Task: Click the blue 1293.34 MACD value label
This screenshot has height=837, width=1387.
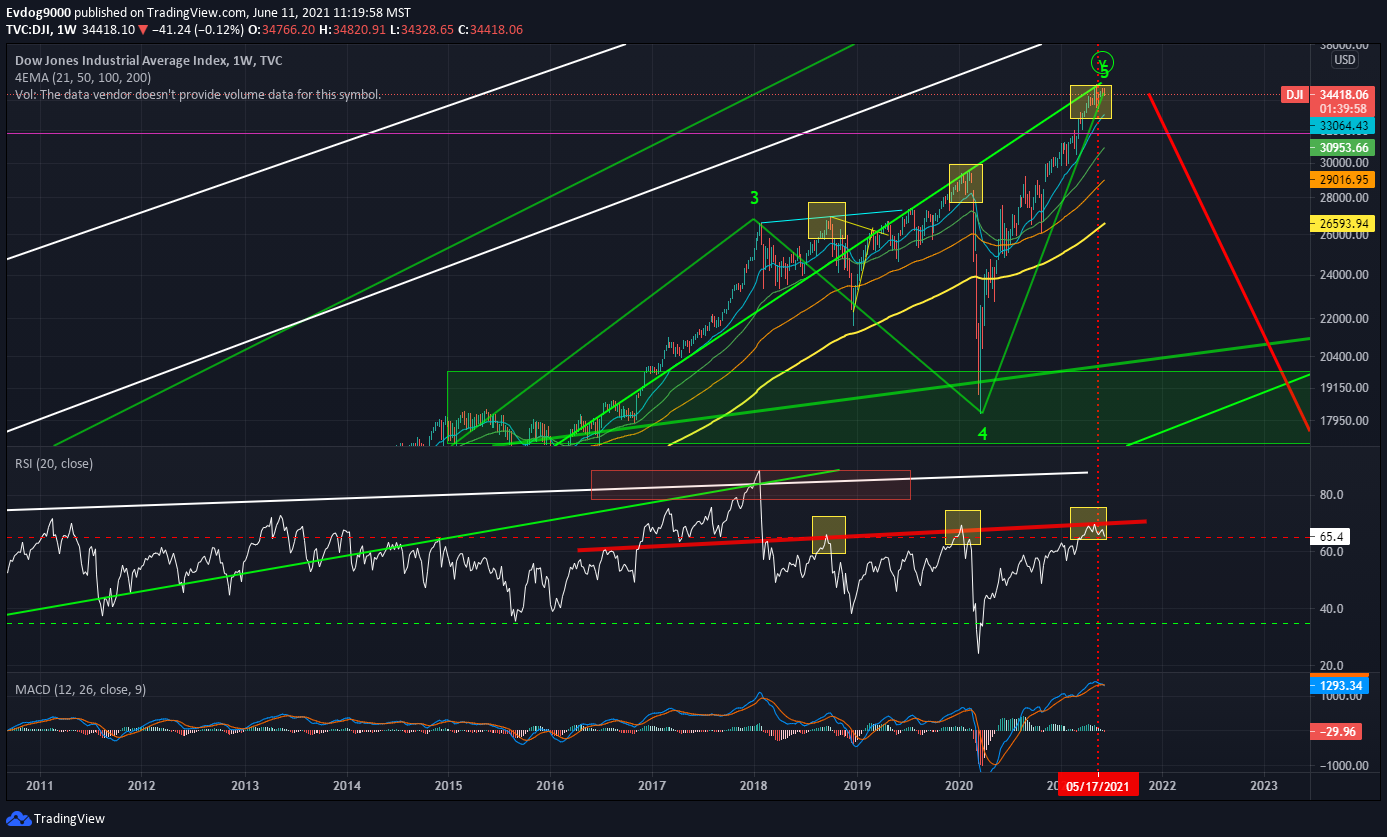Action: pos(1342,687)
